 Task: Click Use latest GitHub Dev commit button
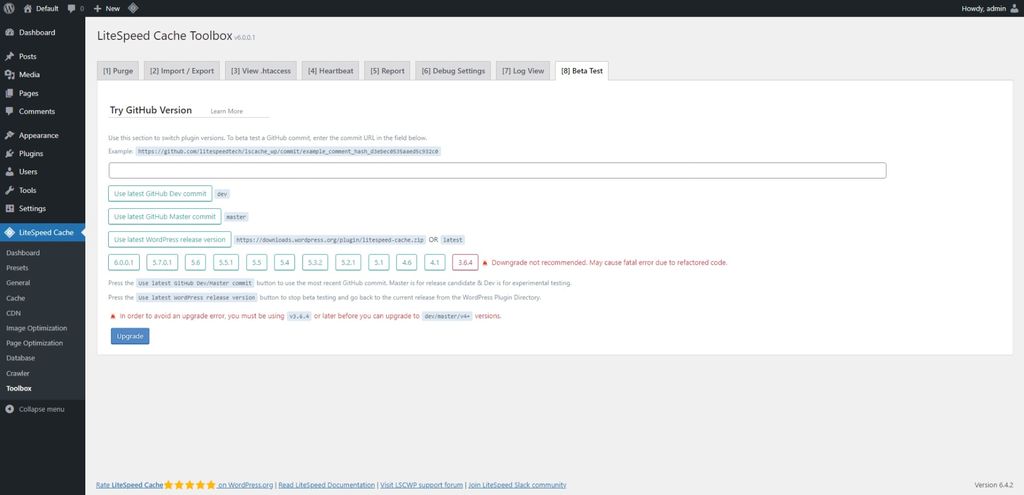pyautogui.click(x=160, y=194)
